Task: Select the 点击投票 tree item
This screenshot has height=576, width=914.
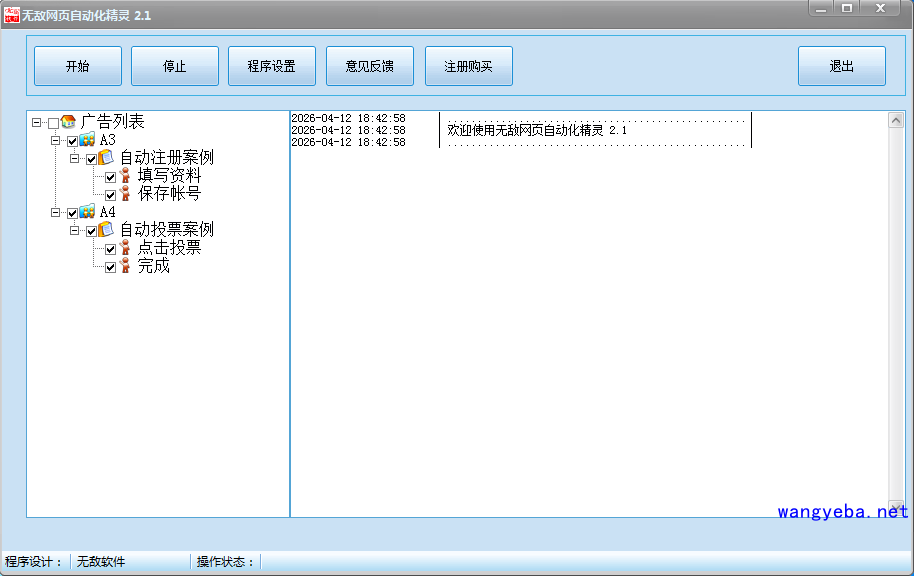Action: (169, 248)
